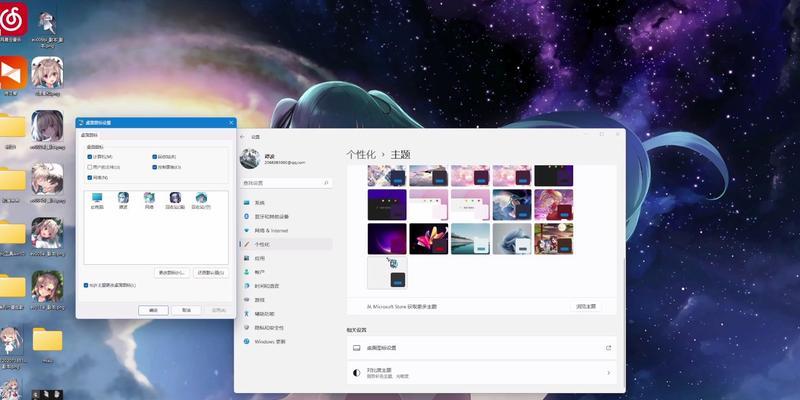
Task: Toggle the 计算机(M) checkbox
Action: [x=90, y=157]
